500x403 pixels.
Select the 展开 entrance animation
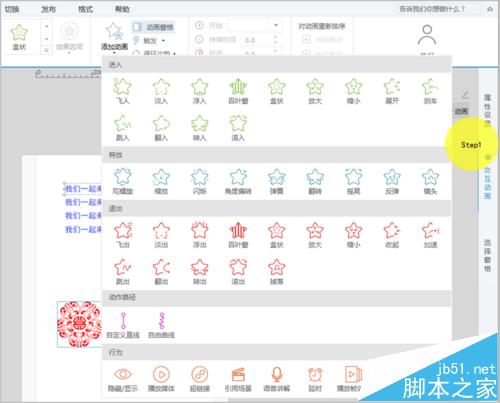pos(392,91)
